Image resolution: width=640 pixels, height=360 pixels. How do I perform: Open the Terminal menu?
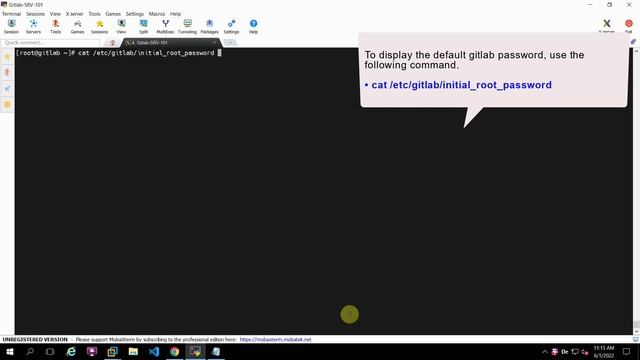point(11,14)
